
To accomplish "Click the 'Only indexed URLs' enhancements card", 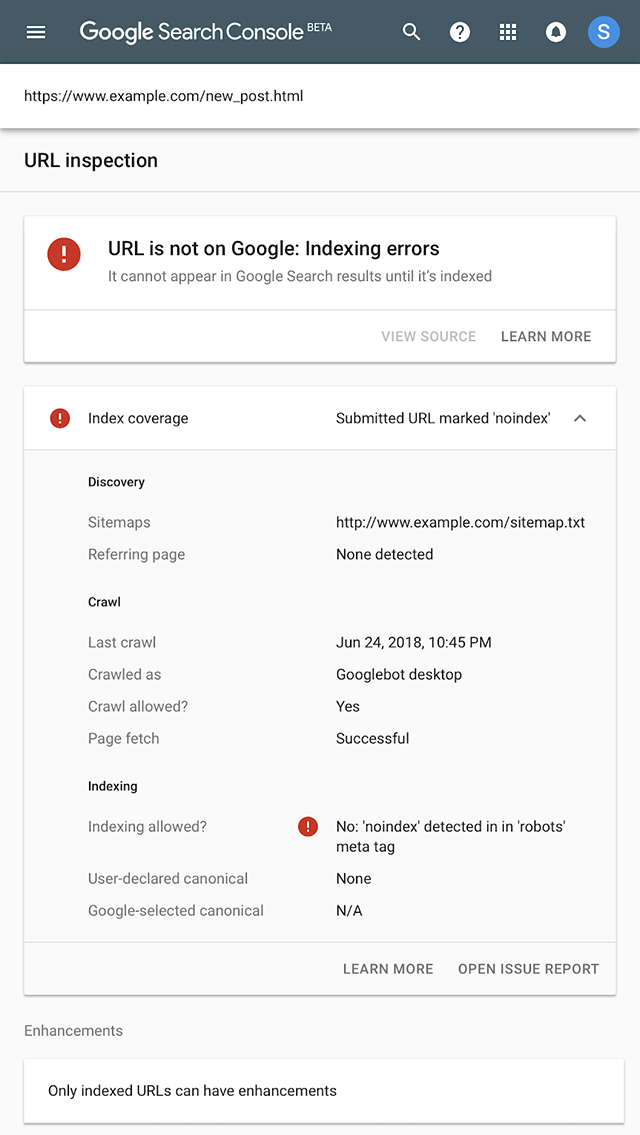I will 320,1091.
